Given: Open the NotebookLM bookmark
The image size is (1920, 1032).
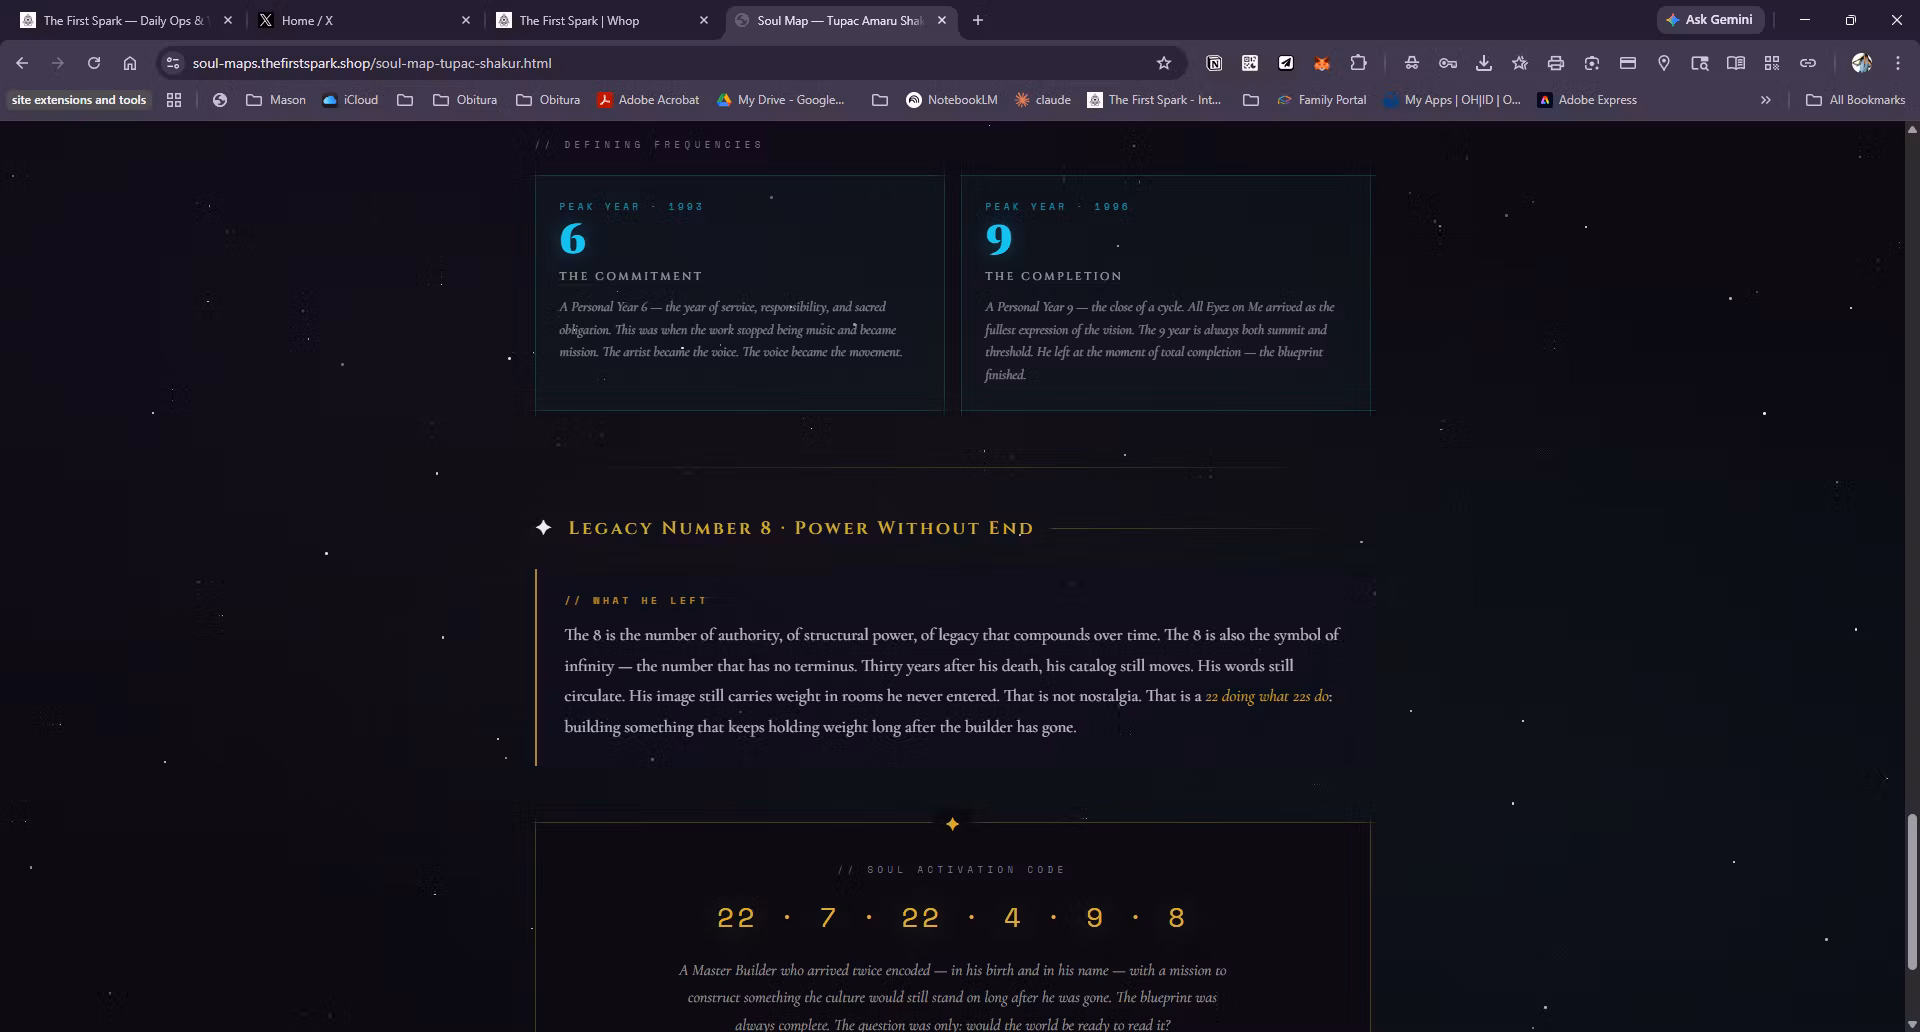Looking at the screenshot, I should (x=951, y=100).
